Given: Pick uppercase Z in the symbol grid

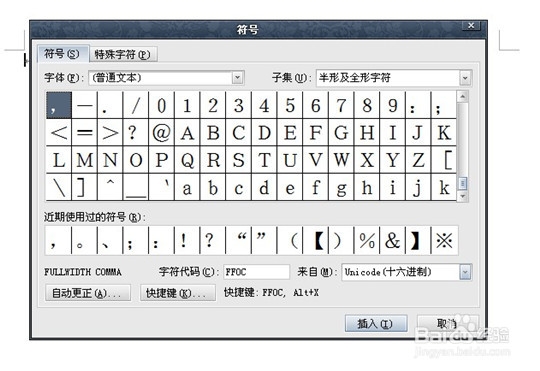Looking at the screenshot, I should tap(418, 160).
